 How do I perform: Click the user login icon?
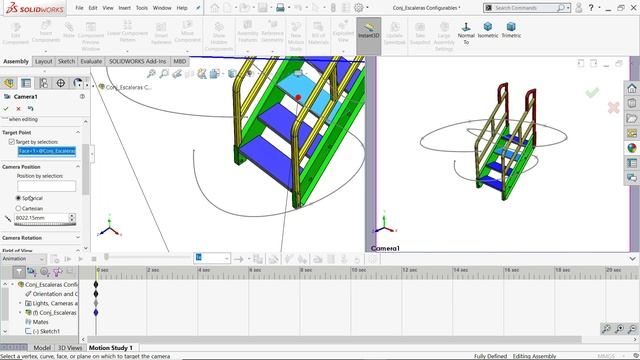(x=578, y=8)
